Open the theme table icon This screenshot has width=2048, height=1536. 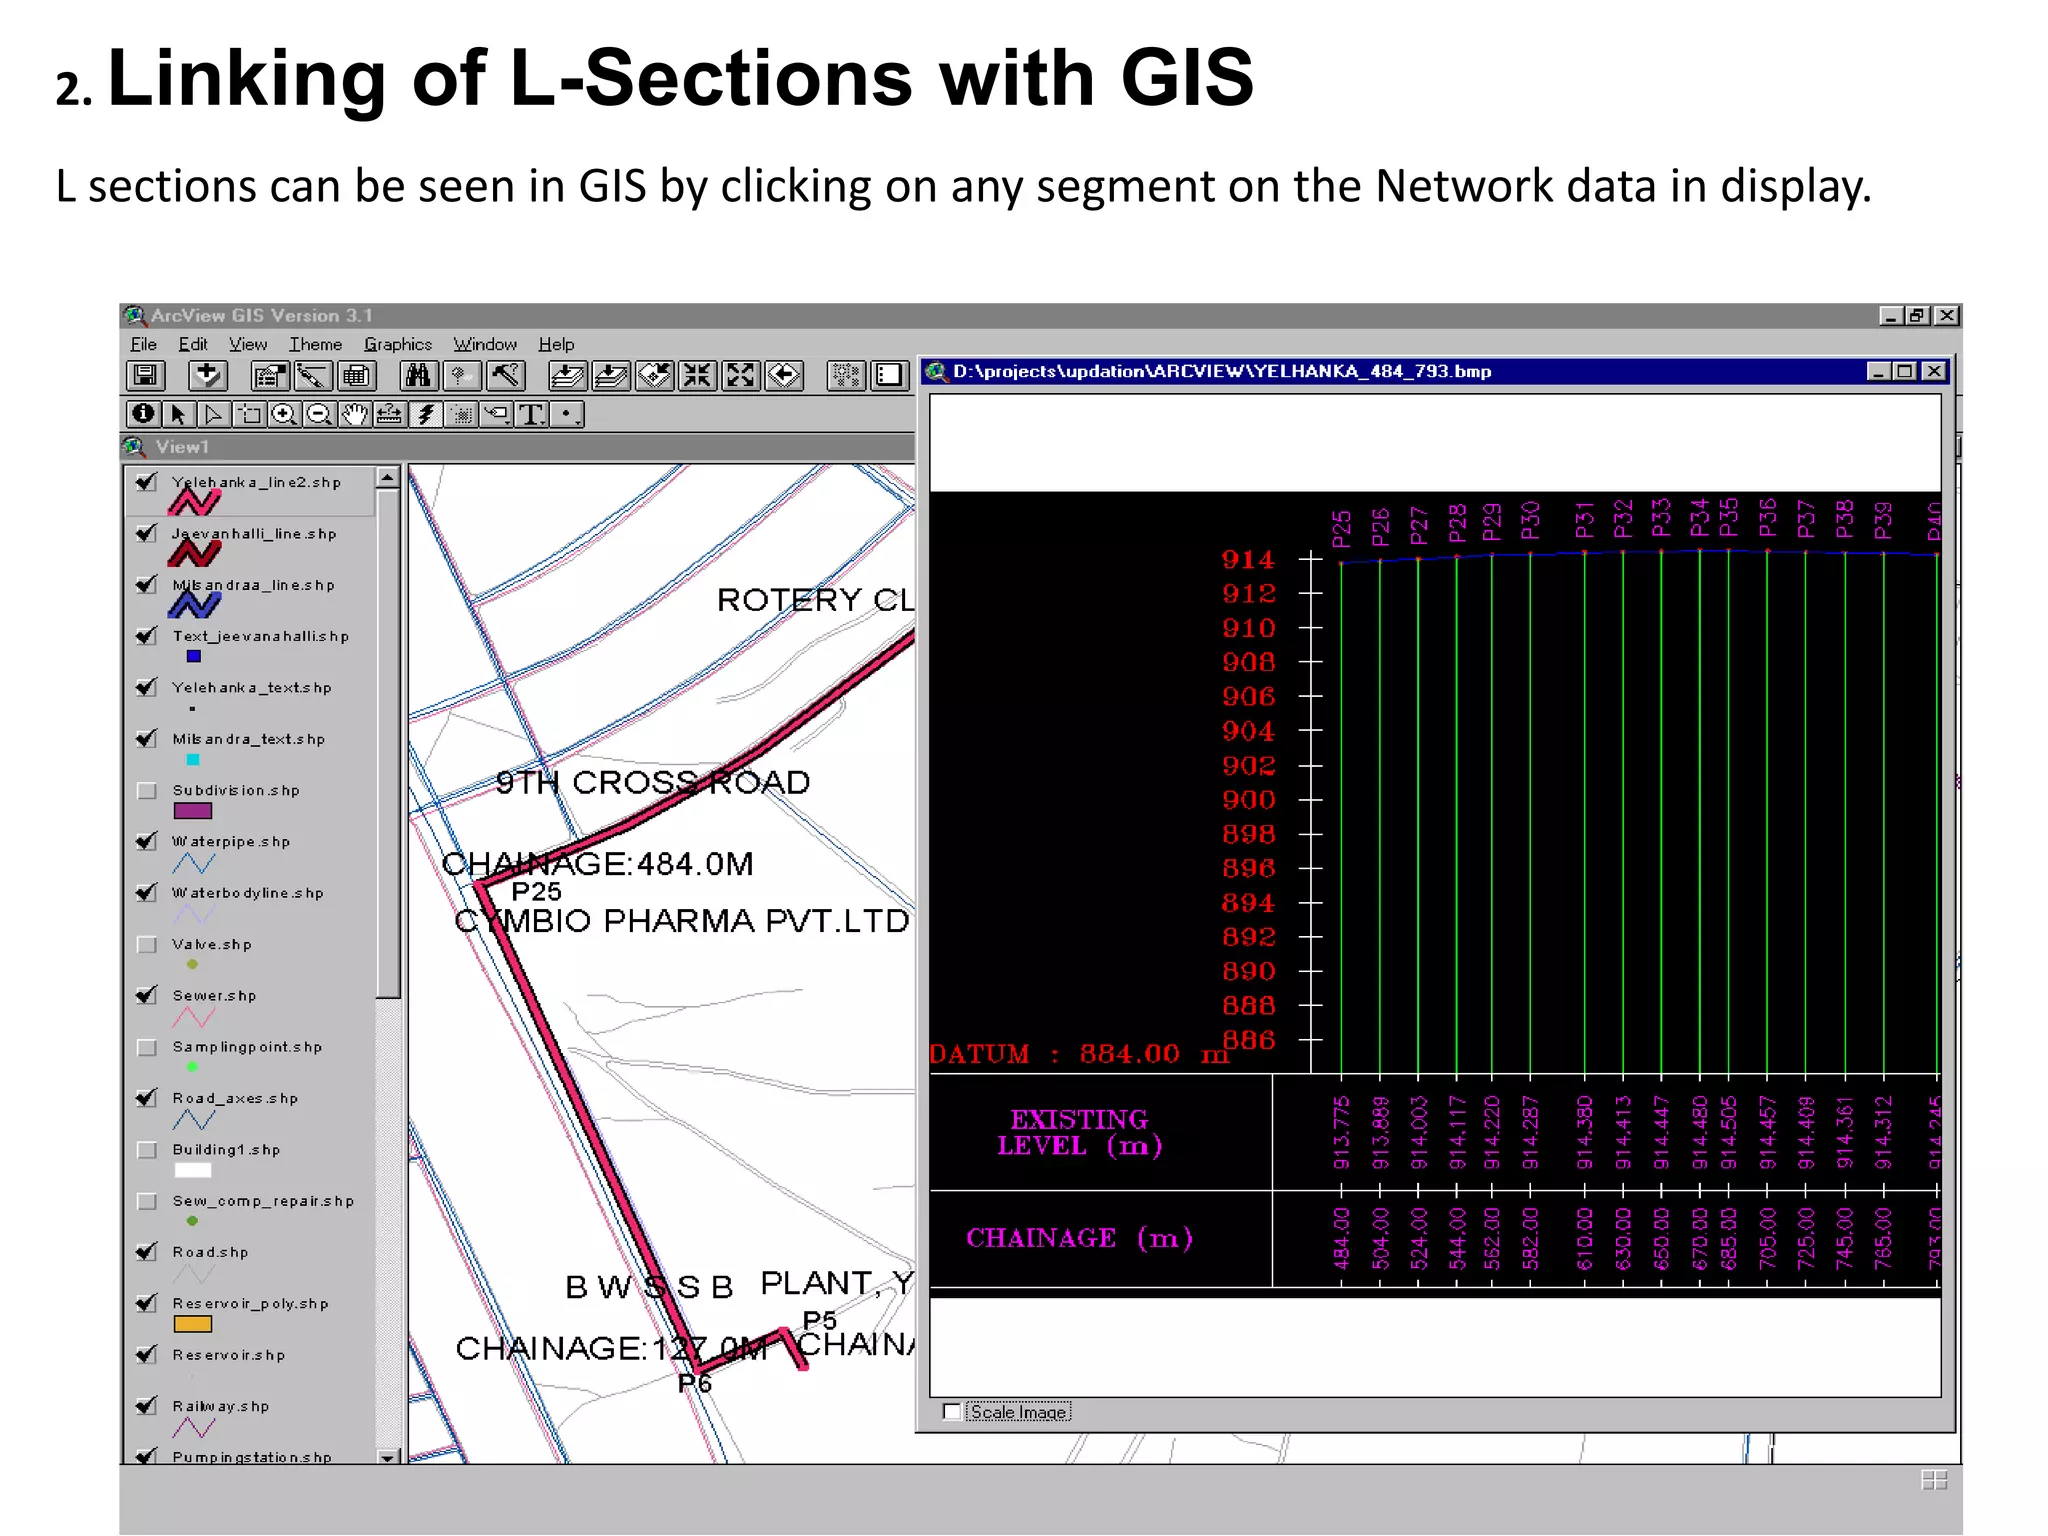[x=356, y=376]
